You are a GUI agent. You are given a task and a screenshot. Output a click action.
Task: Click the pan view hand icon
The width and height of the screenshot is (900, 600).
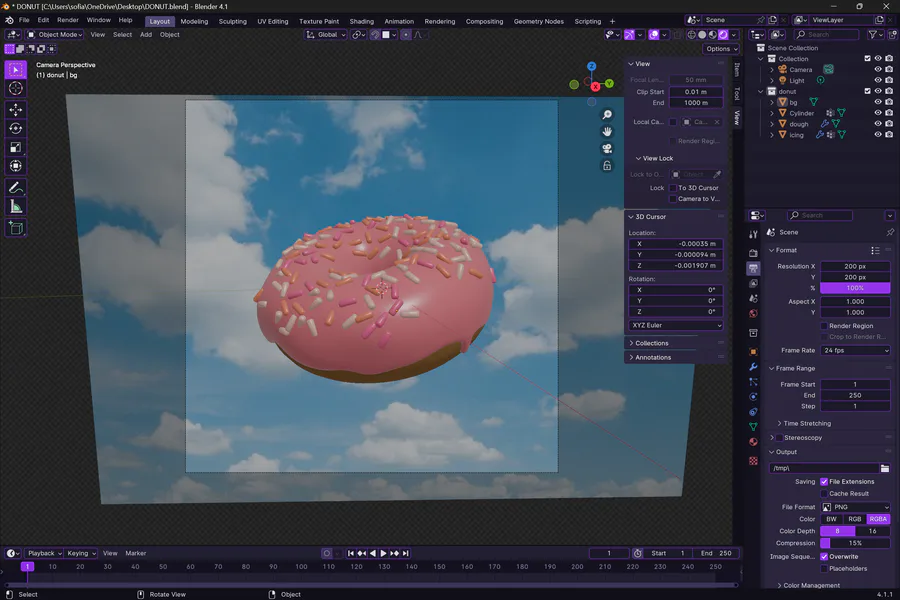tap(607, 131)
